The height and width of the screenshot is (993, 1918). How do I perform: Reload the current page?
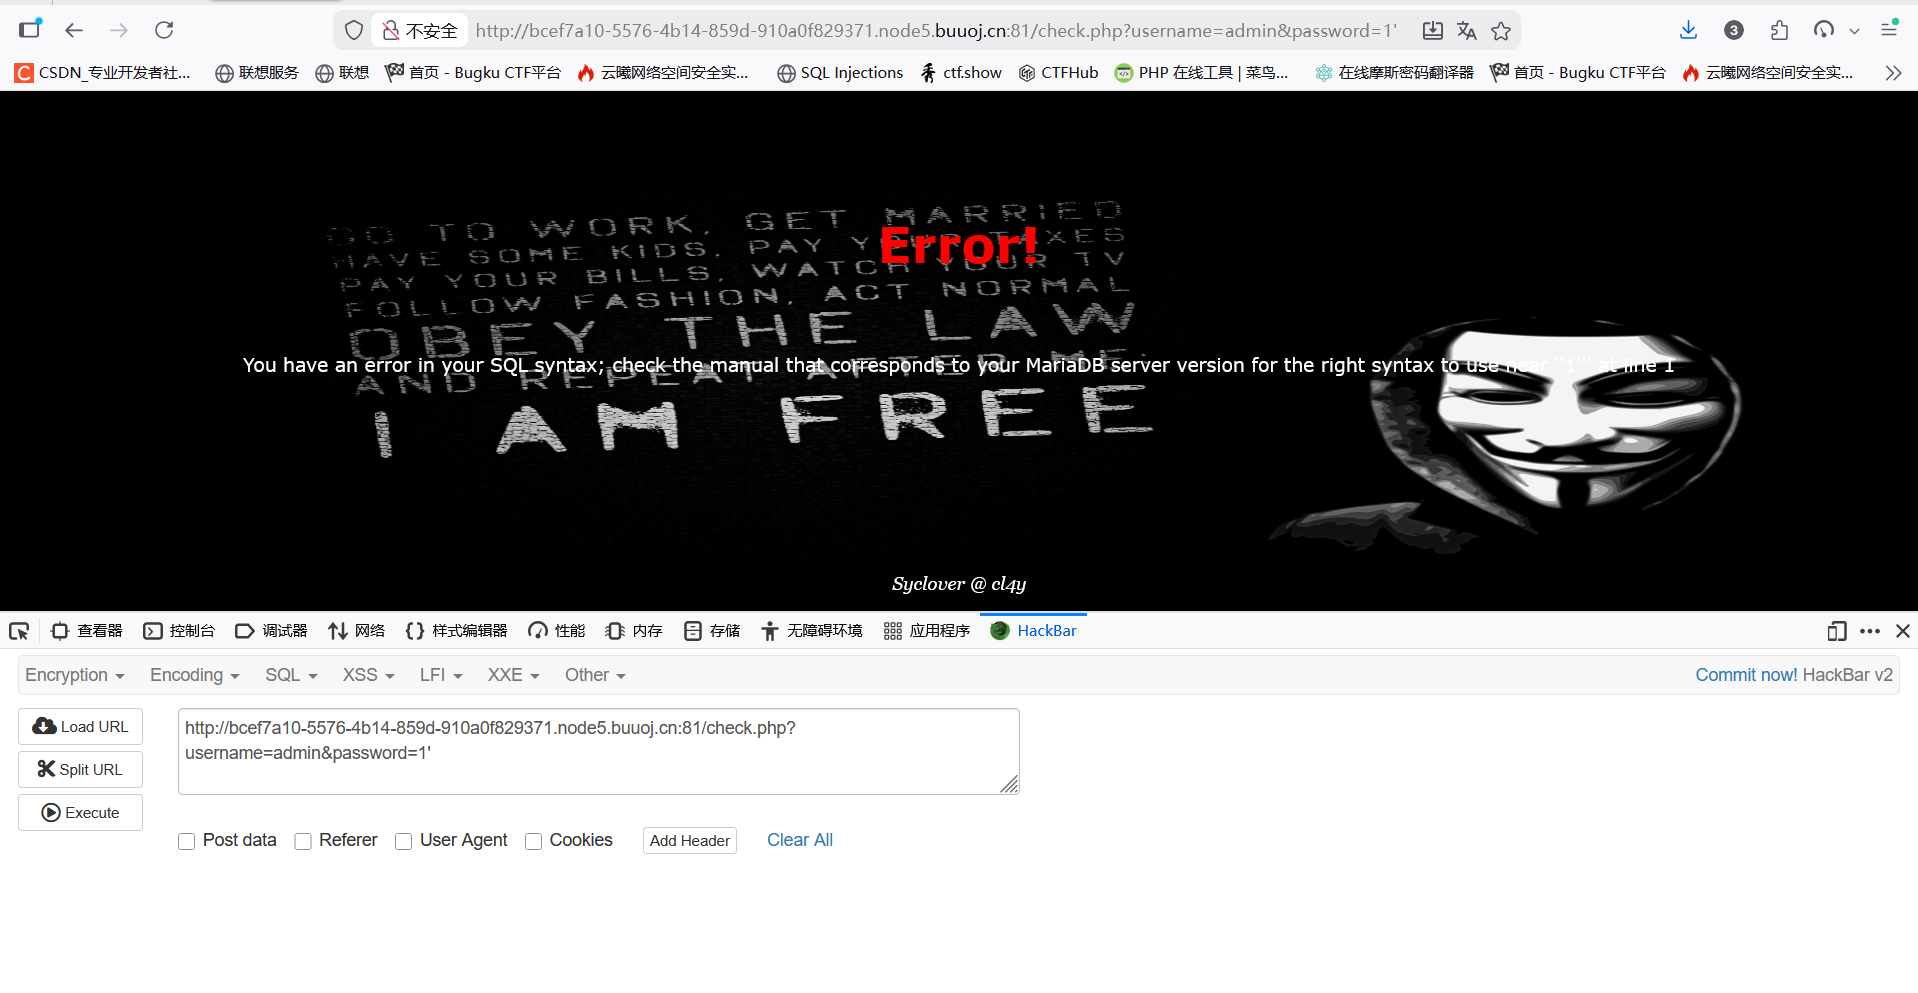(164, 30)
